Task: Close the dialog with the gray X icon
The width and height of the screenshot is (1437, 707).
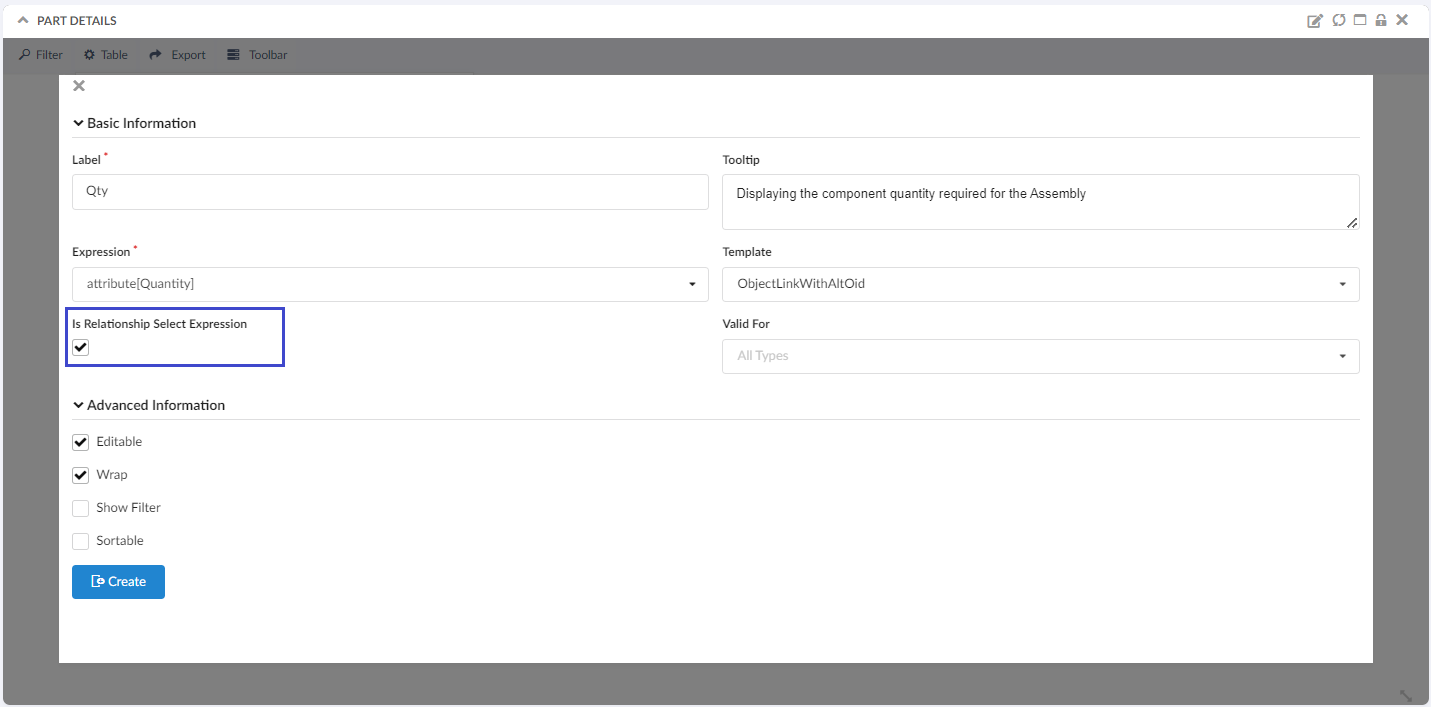Action: point(79,86)
